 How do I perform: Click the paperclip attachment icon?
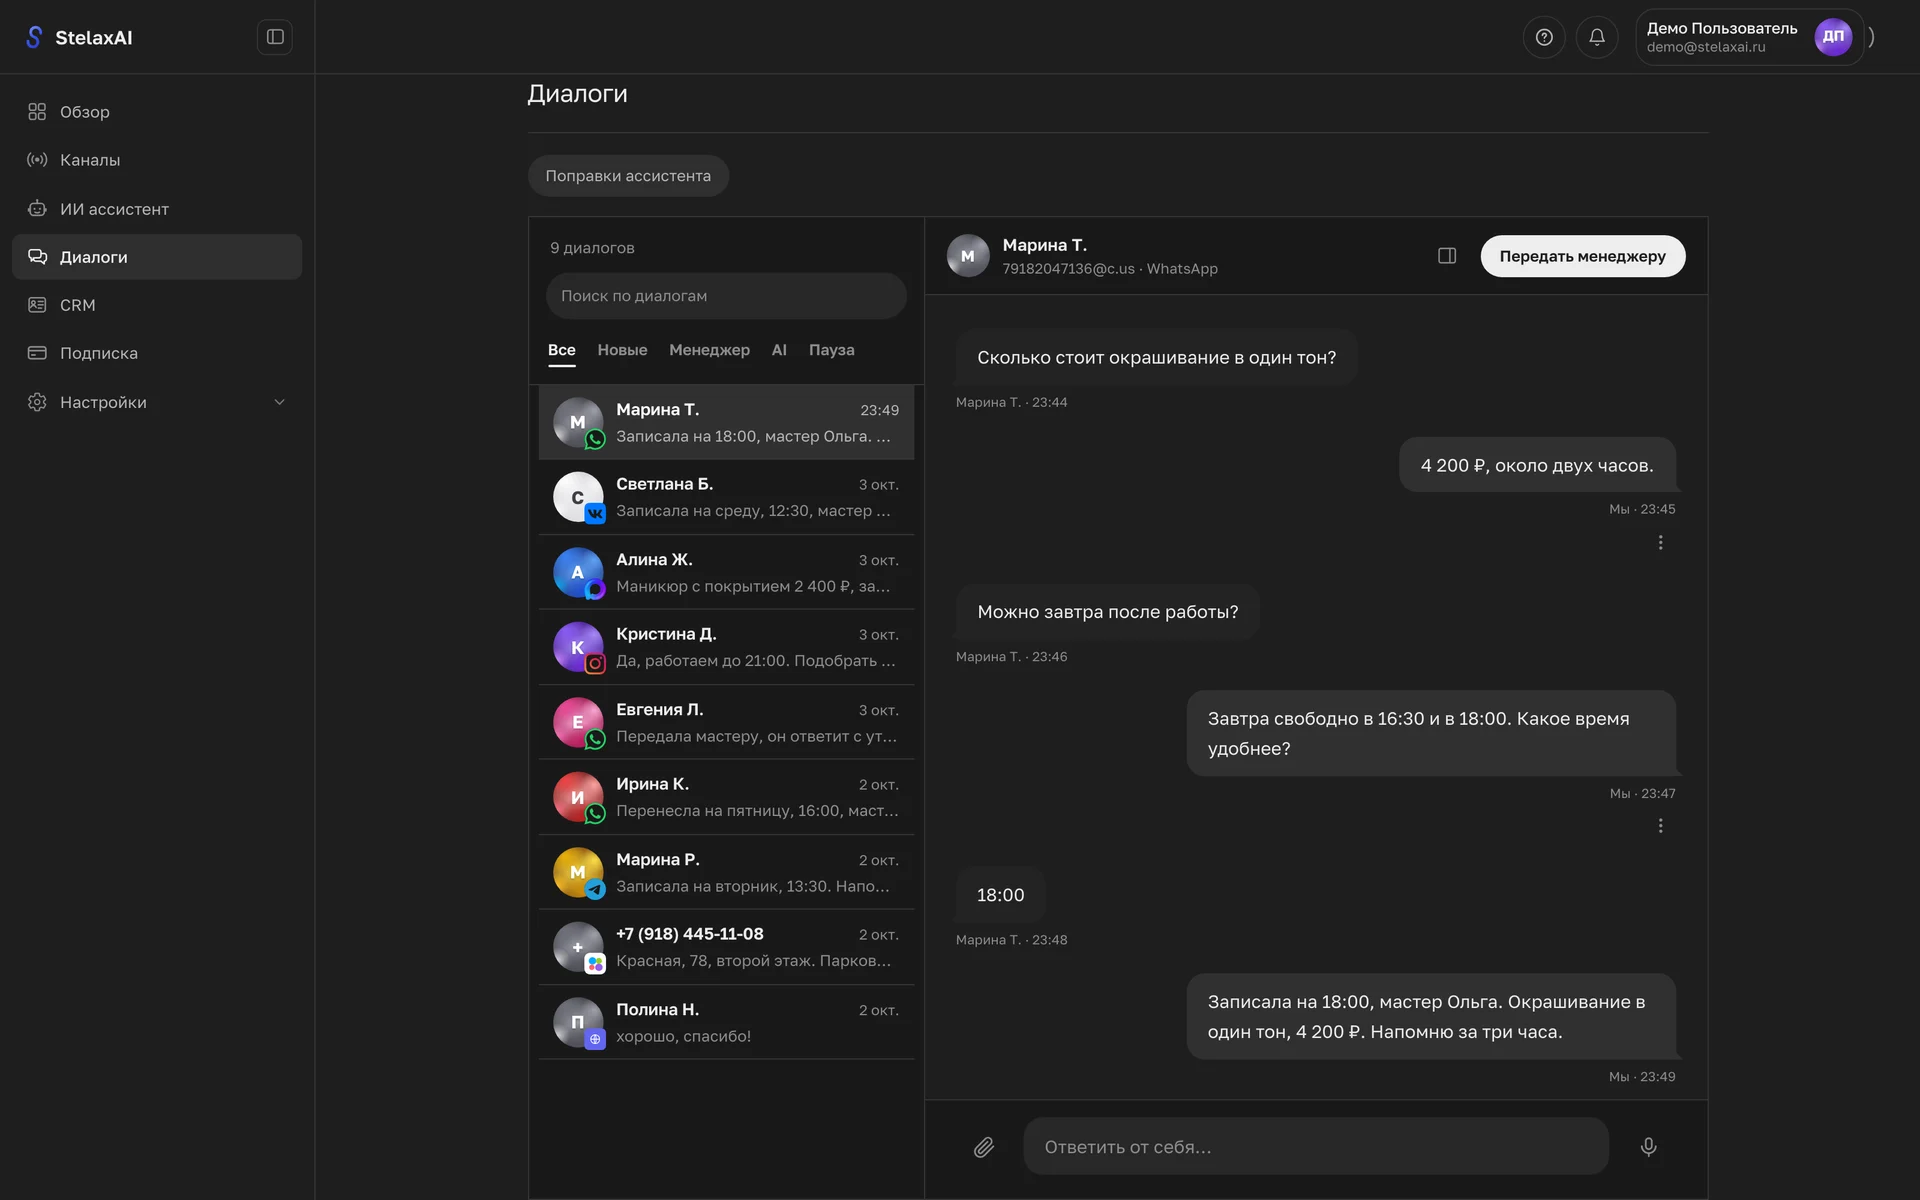pos(984,1147)
